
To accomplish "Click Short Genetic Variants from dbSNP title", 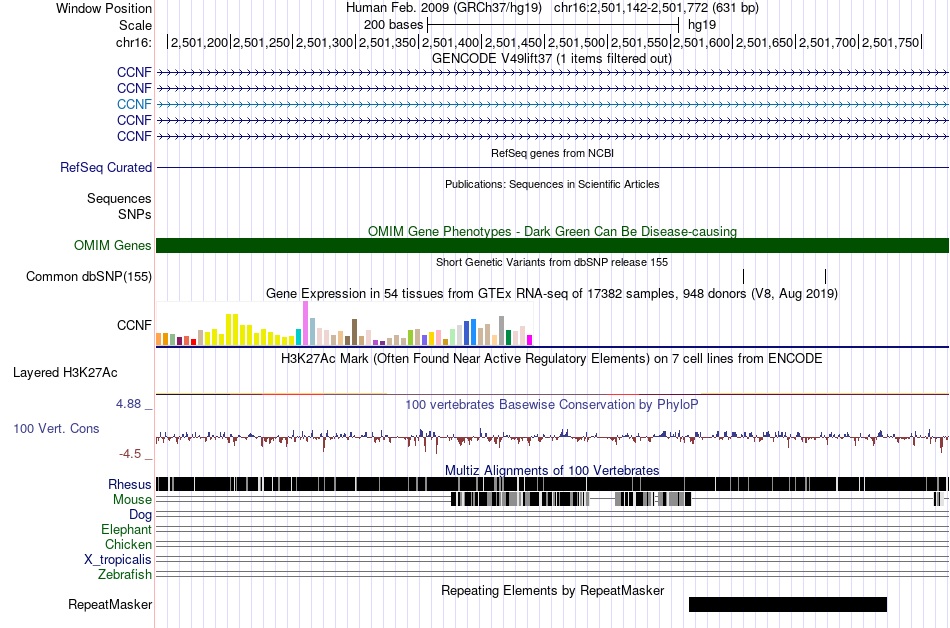I will click(552, 262).
